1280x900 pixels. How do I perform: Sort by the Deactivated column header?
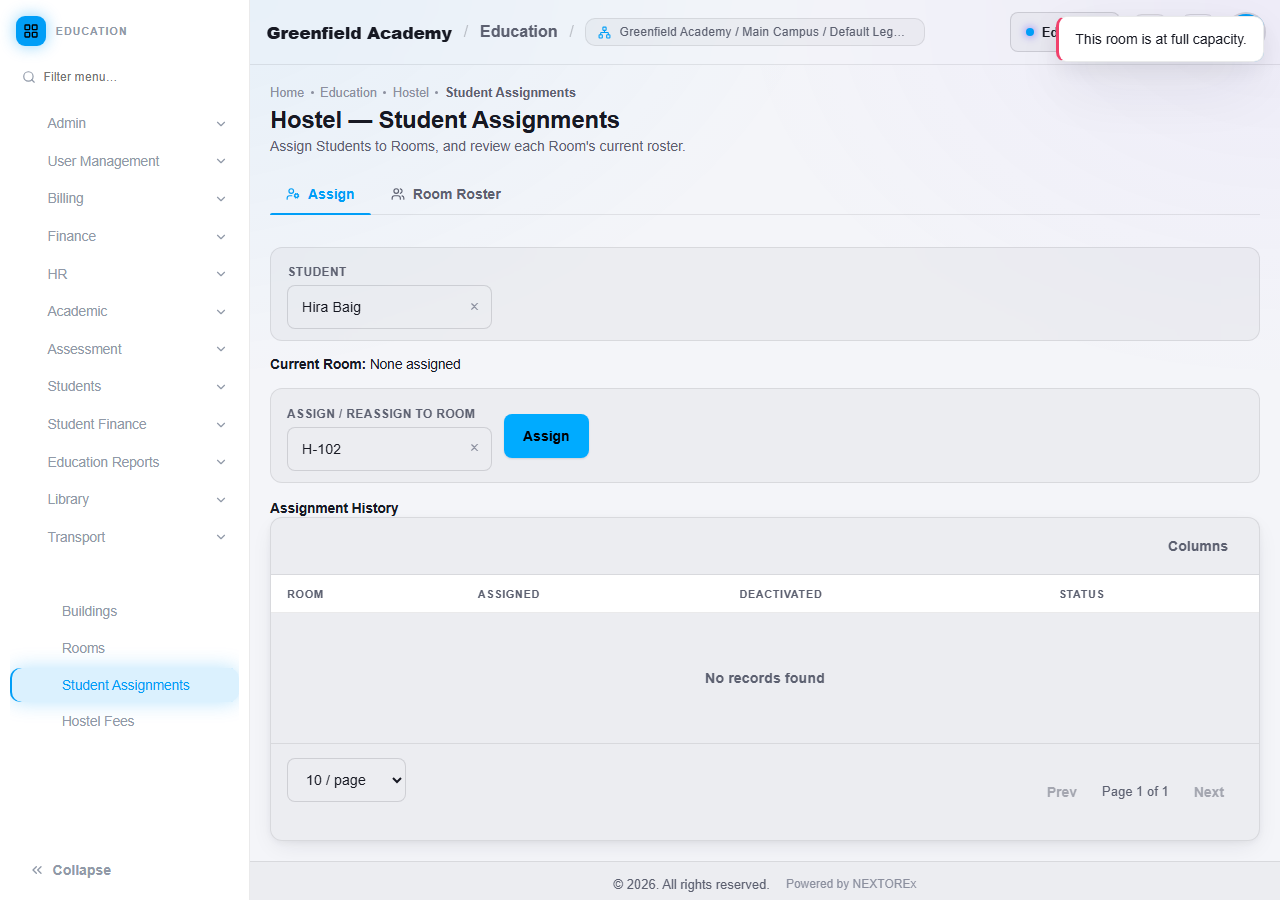pos(781,594)
